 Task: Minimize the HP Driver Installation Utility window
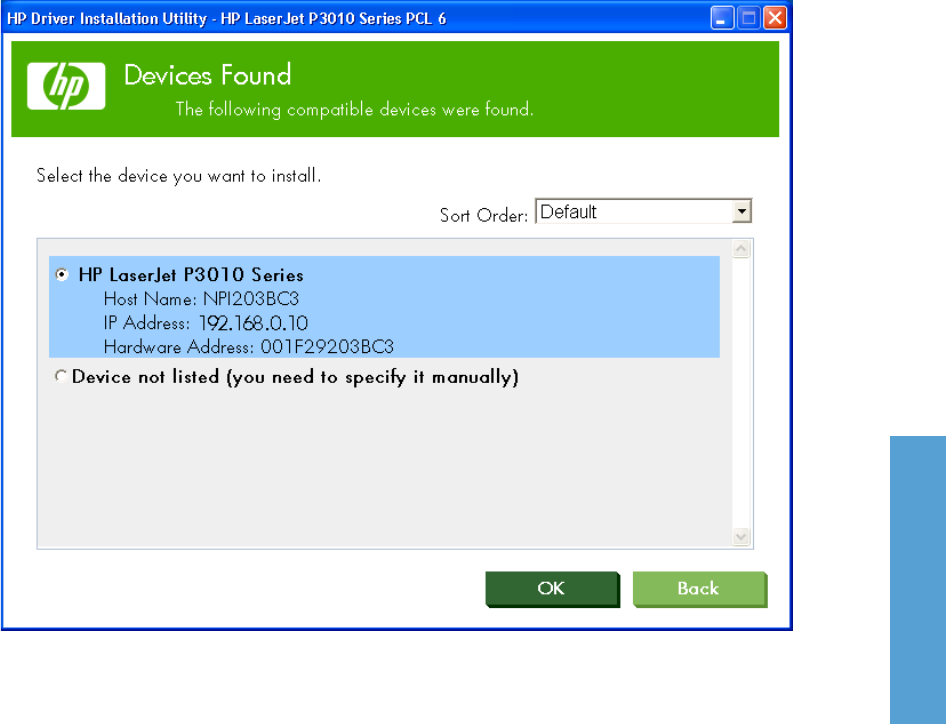[722, 18]
